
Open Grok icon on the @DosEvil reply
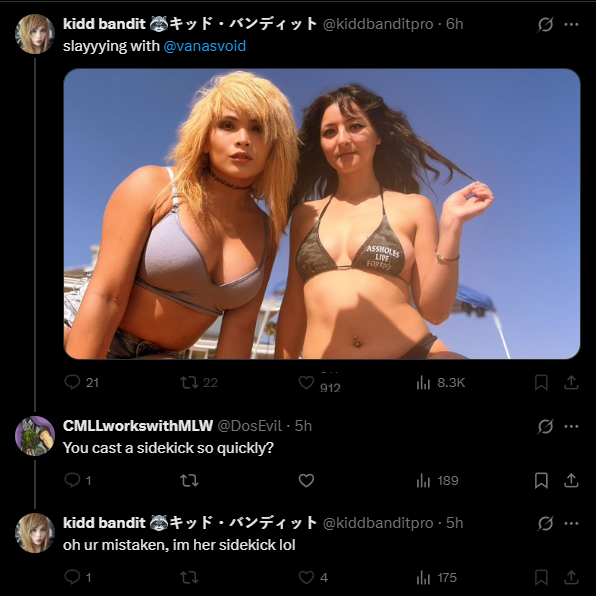[545, 426]
